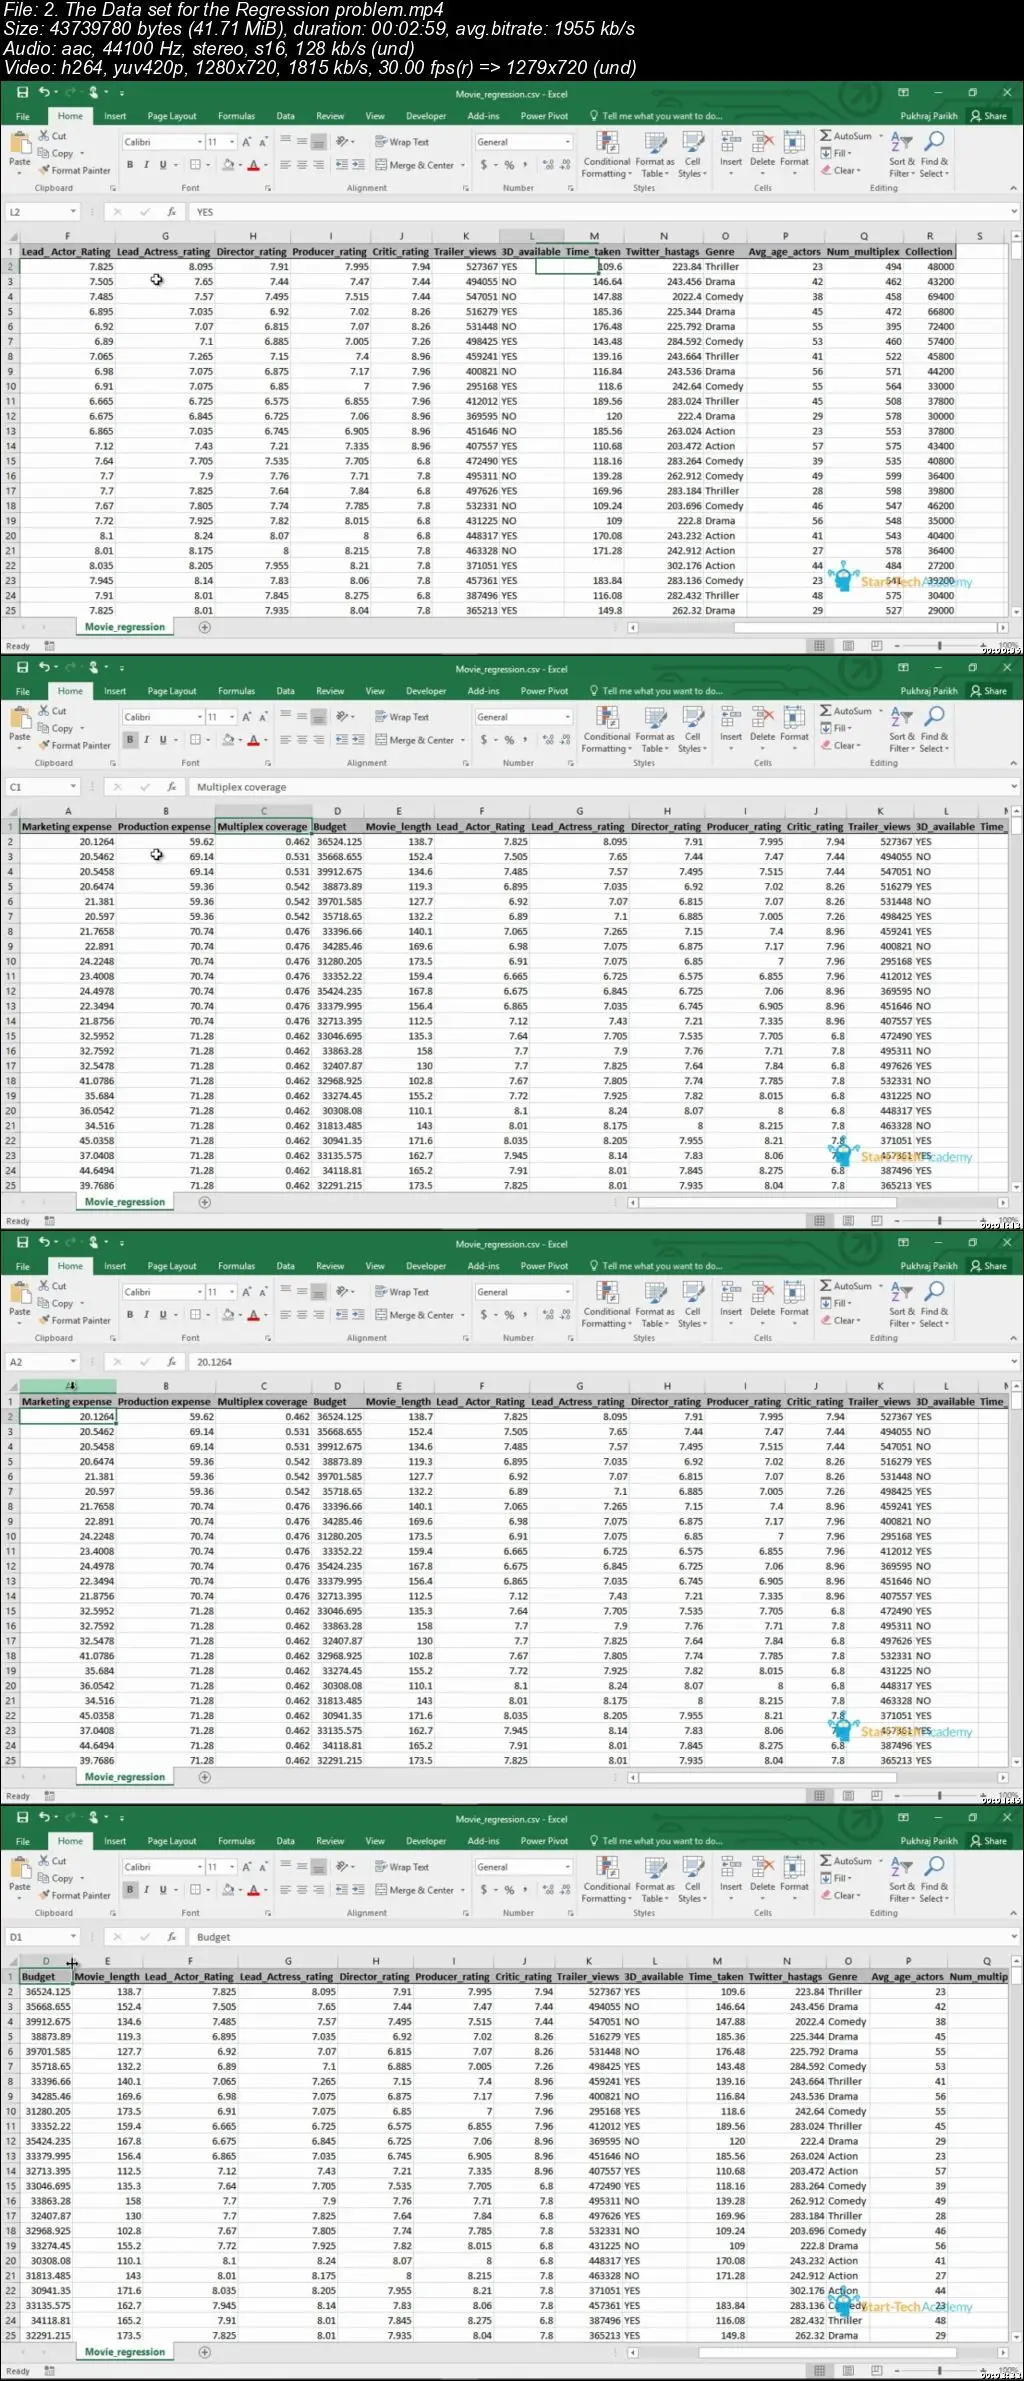
Task: Toggle Wrap Text in the A2 Excel window
Action: 402,1292
